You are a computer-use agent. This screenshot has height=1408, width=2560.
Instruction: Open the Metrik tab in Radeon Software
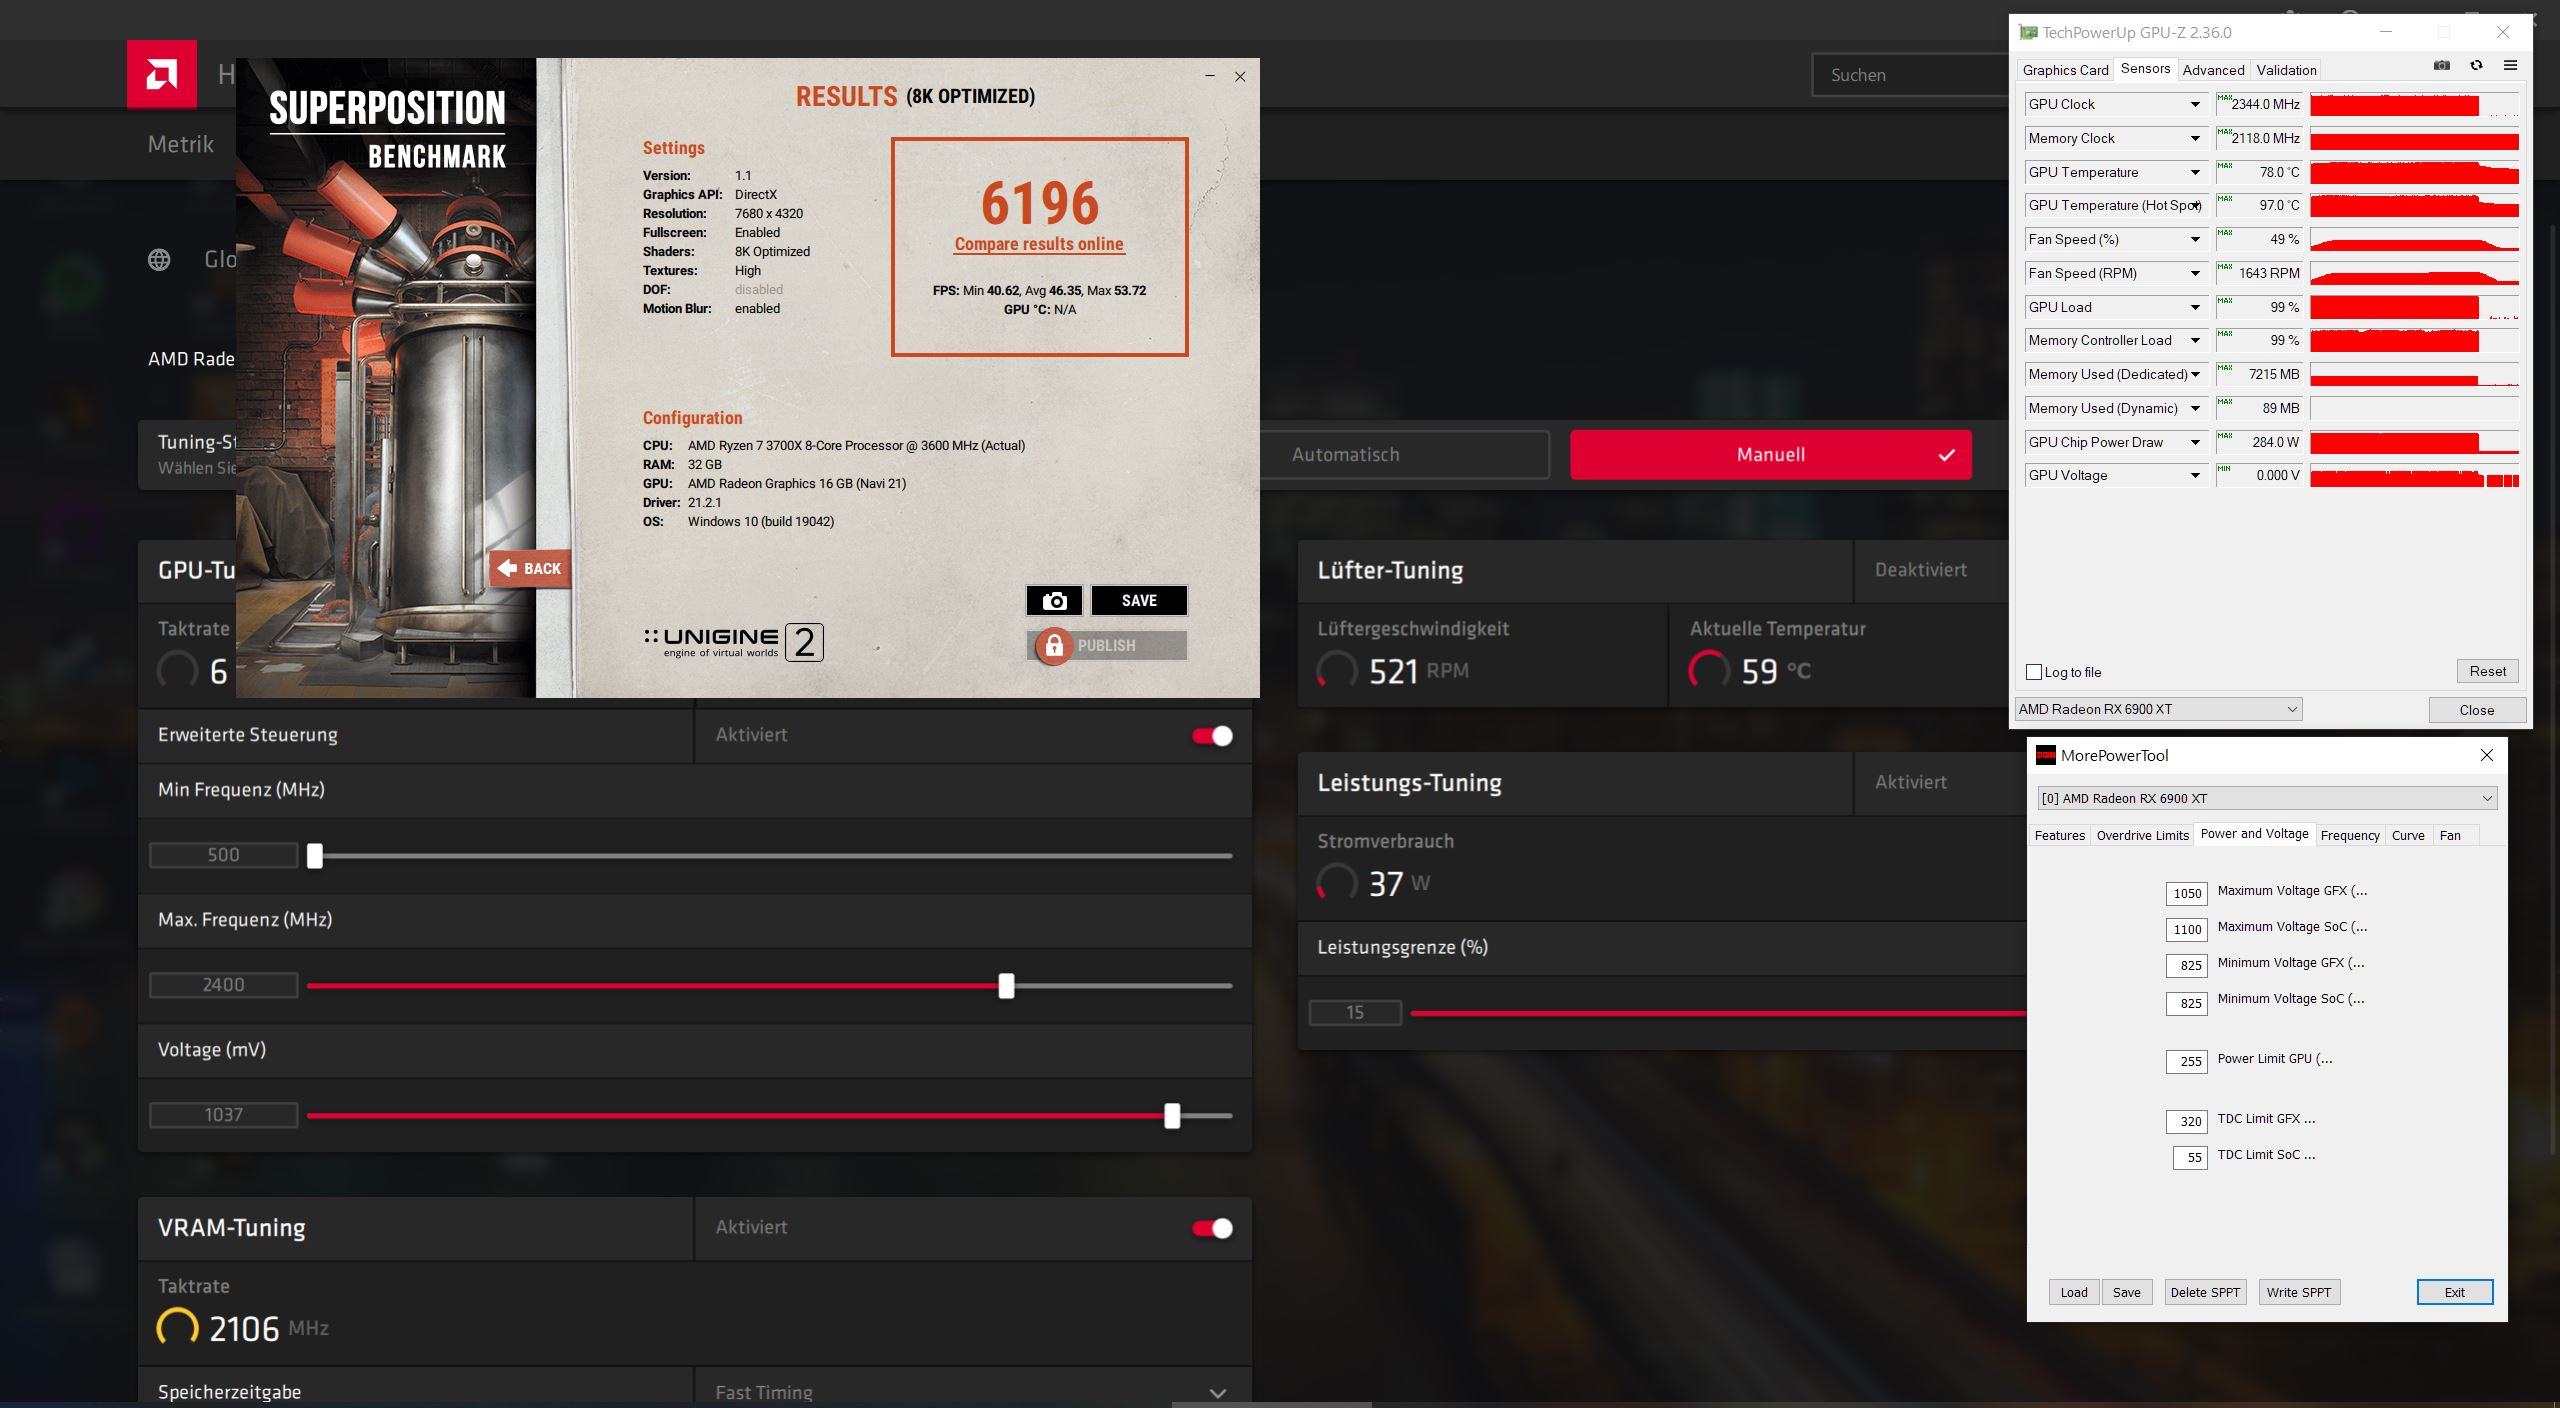coord(181,144)
